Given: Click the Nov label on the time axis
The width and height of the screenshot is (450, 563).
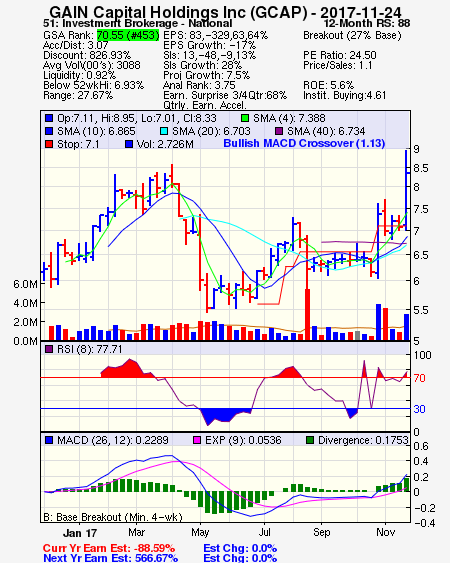Looking at the screenshot, I should (385, 532).
